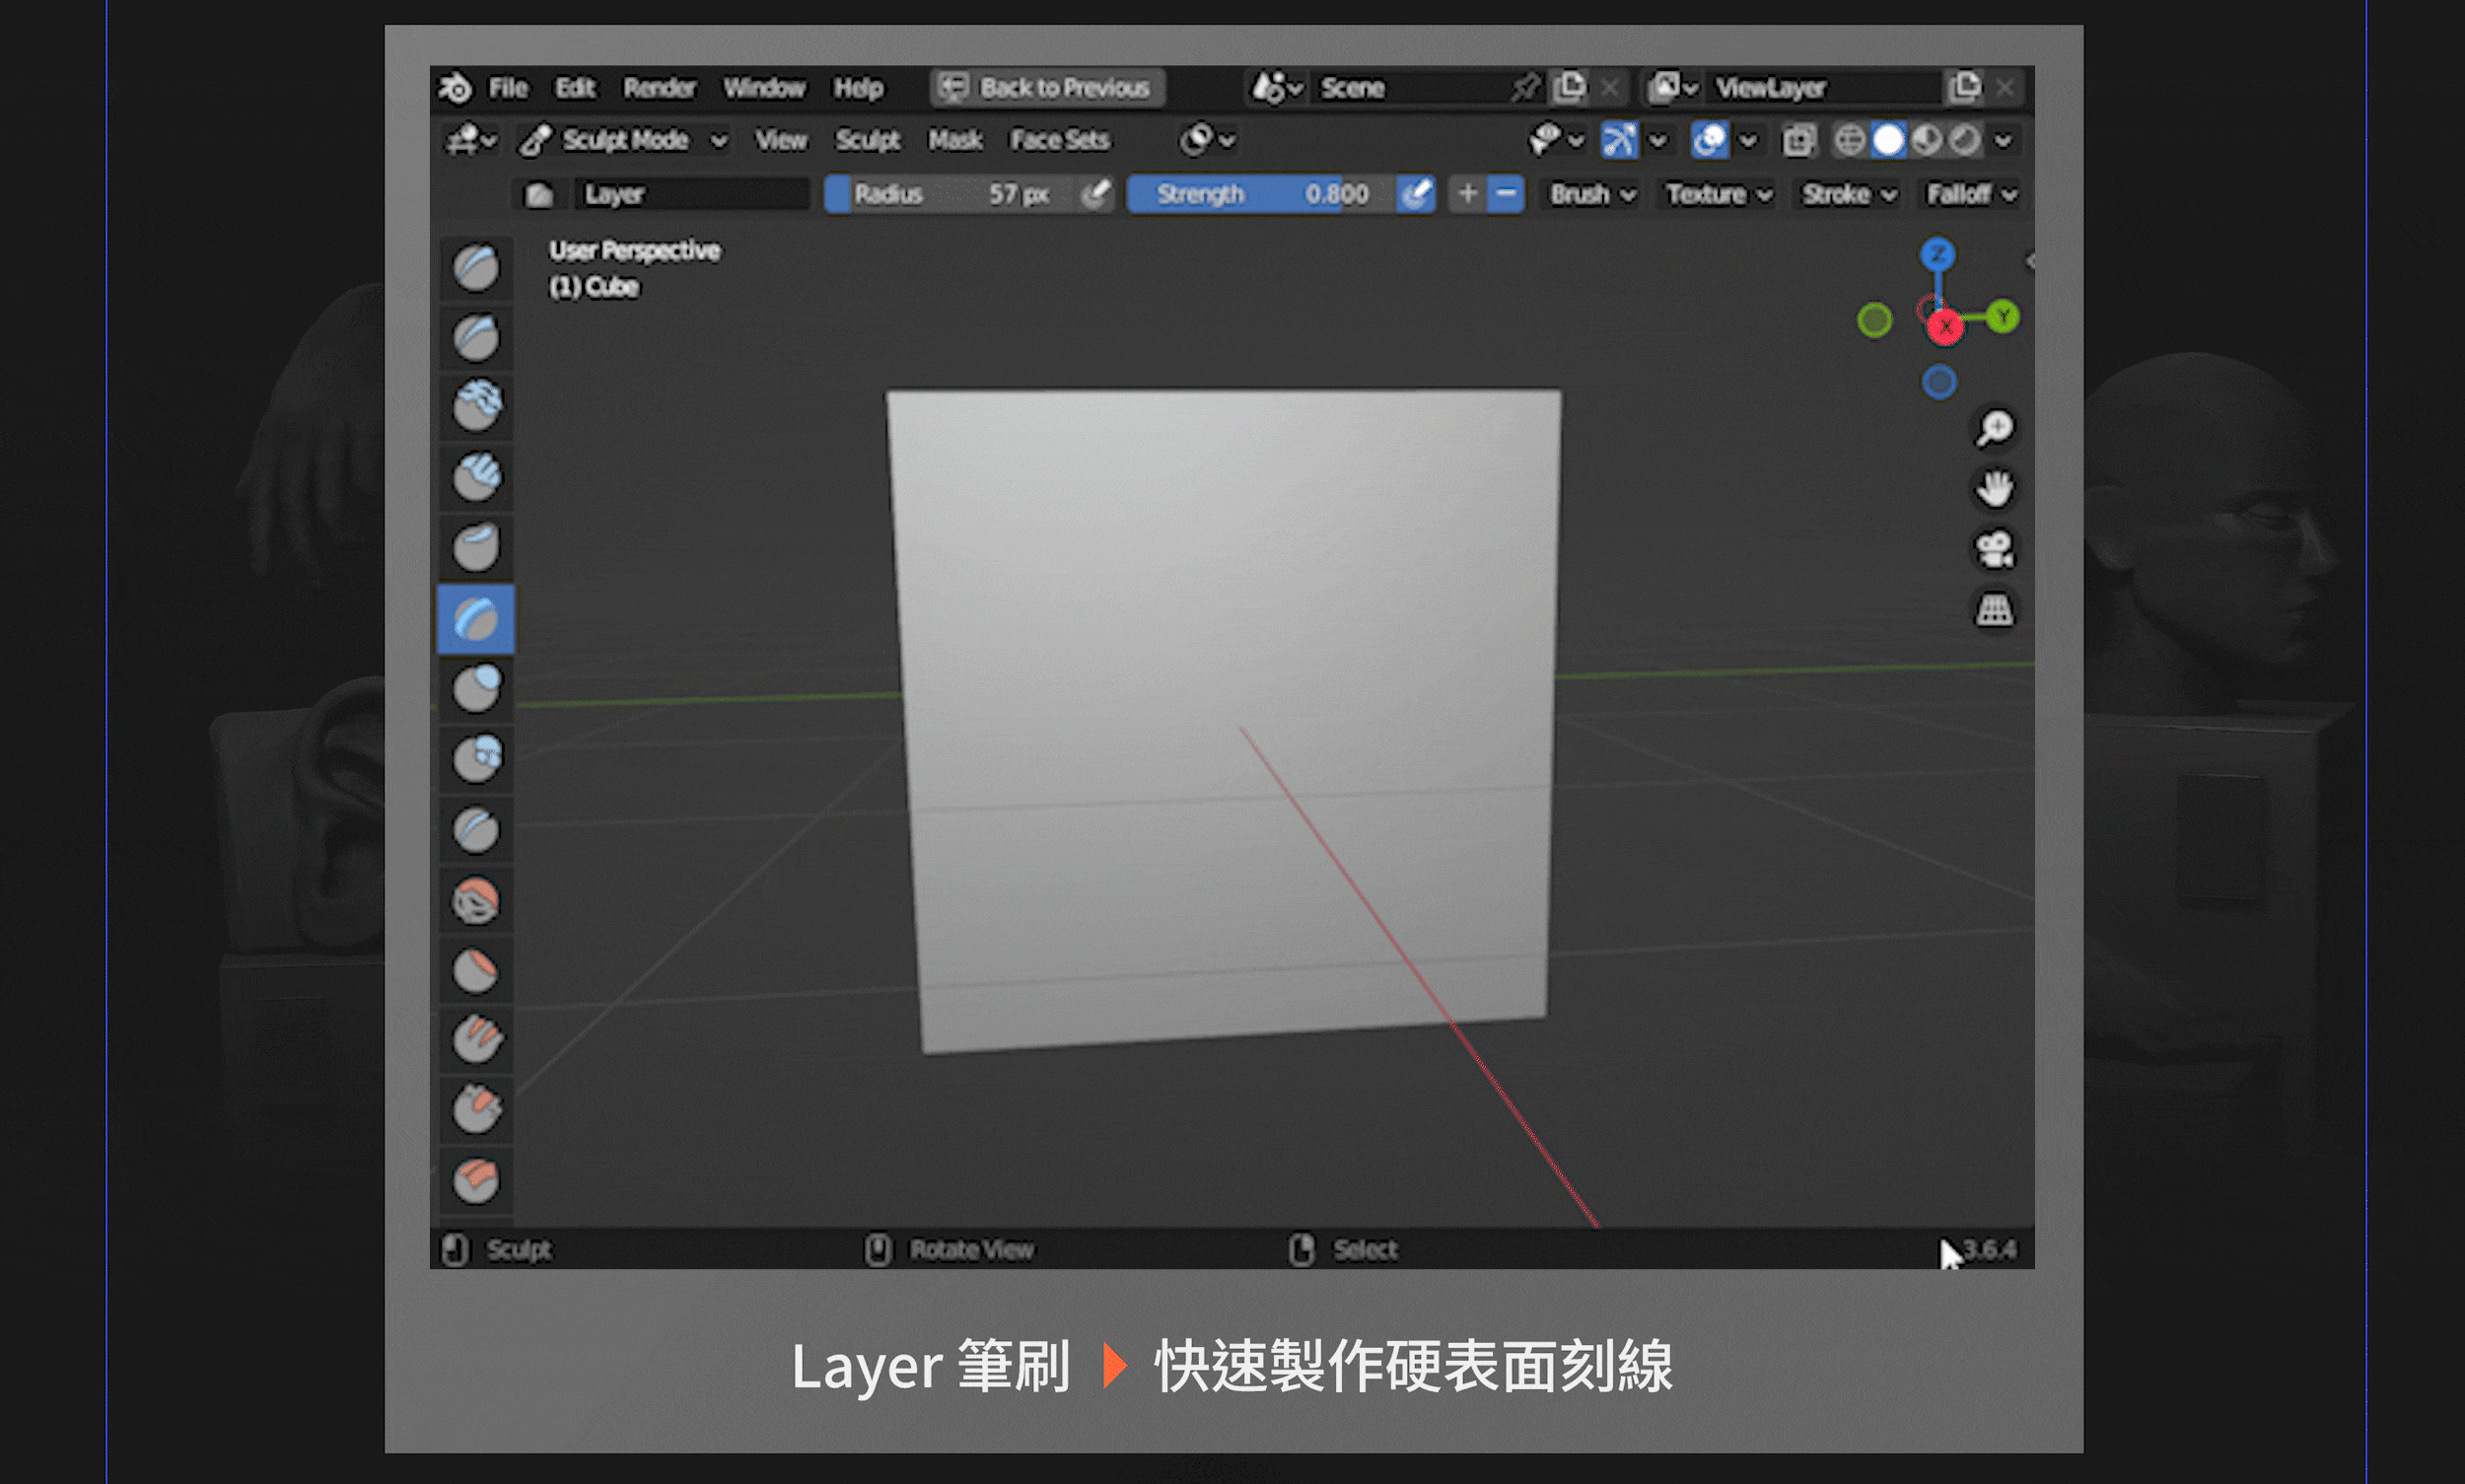Click the Texture popover button
2465x1484 pixels.
point(1718,193)
